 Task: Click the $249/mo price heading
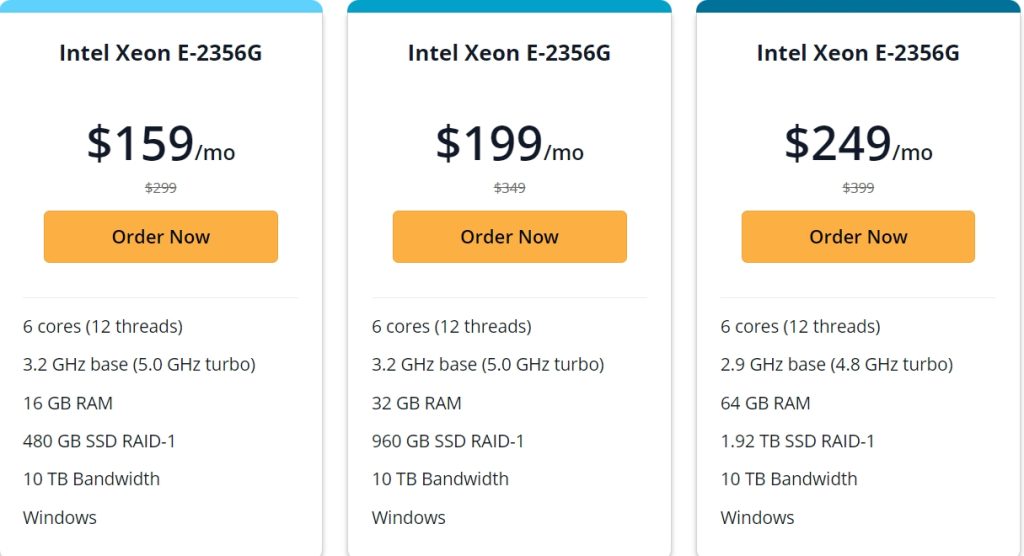pos(858,144)
